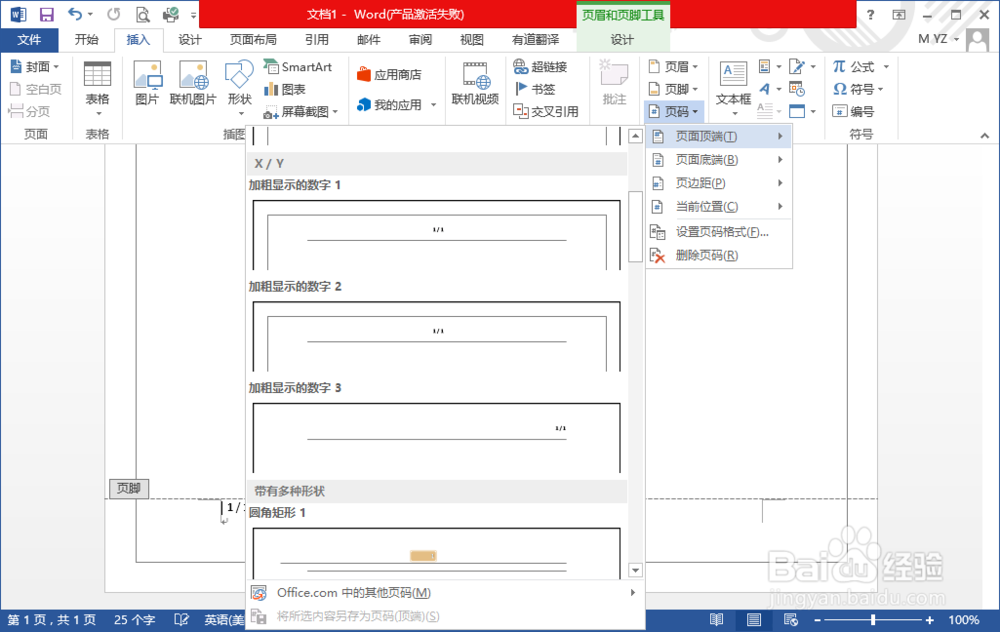The width and height of the screenshot is (1000, 632).
Task: Click the Save icon in quick access toolbar
Action: 47,14
